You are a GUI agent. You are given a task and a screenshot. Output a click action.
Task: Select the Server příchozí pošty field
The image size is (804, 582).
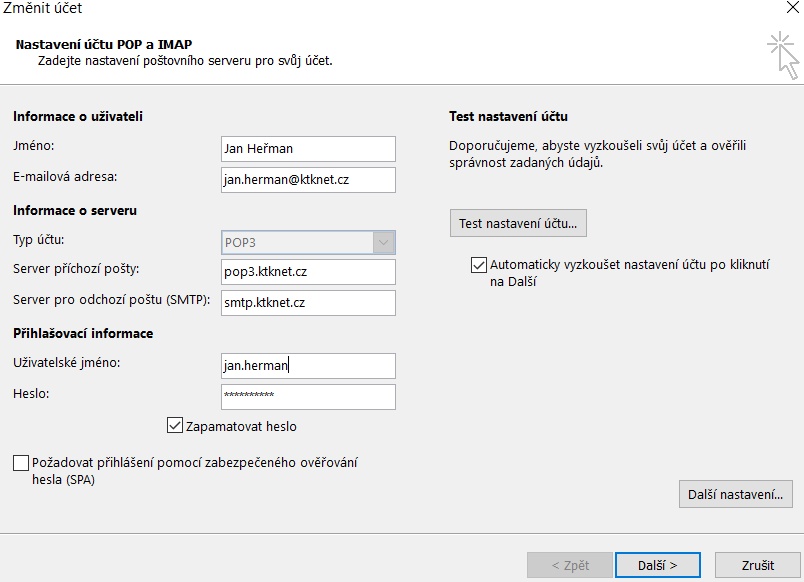(x=308, y=272)
